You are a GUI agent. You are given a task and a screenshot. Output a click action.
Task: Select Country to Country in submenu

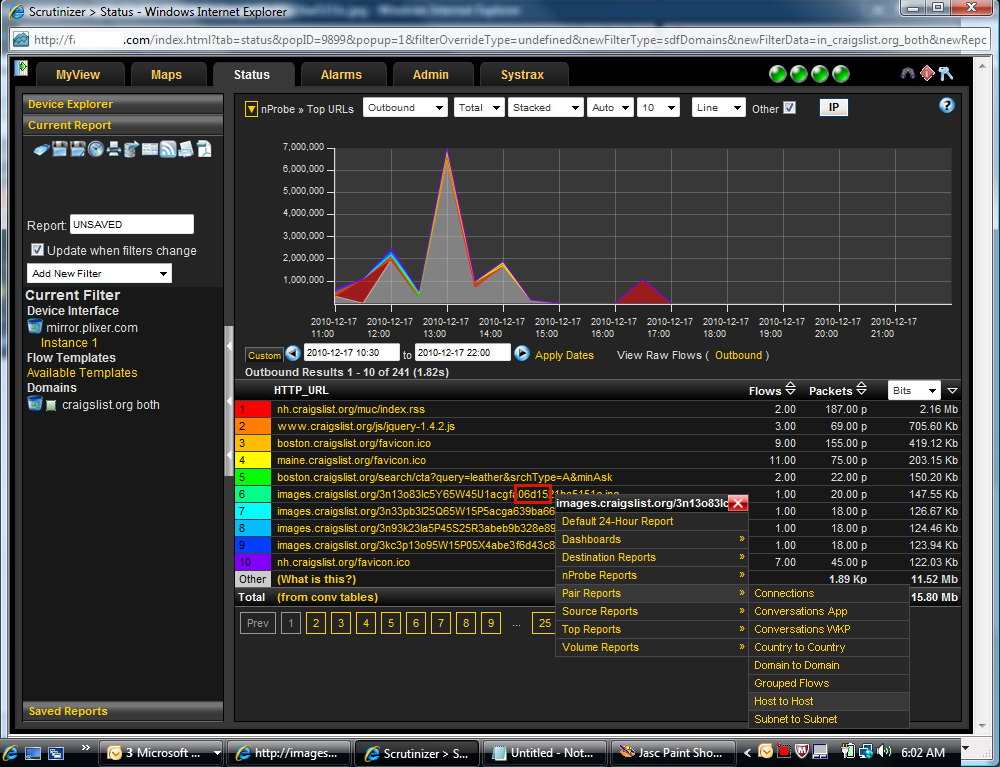tap(828, 646)
